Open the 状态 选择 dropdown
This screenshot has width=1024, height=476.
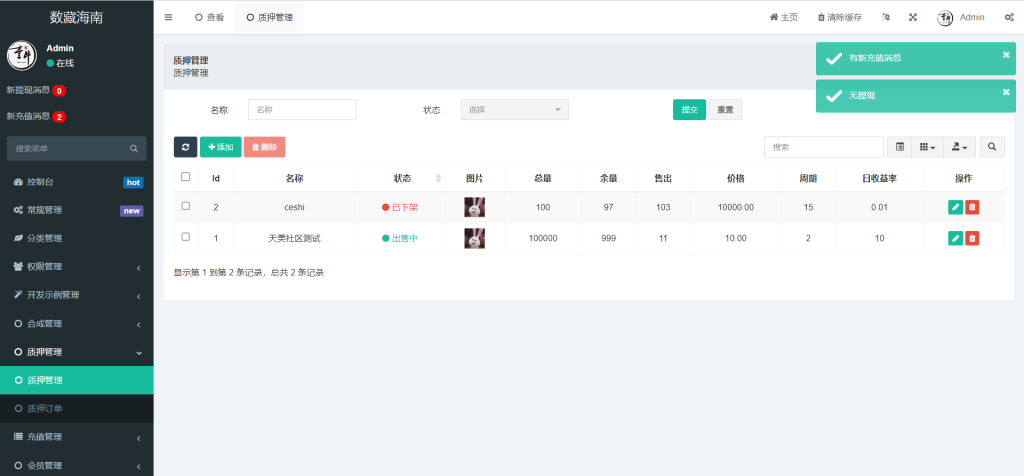click(514, 110)
